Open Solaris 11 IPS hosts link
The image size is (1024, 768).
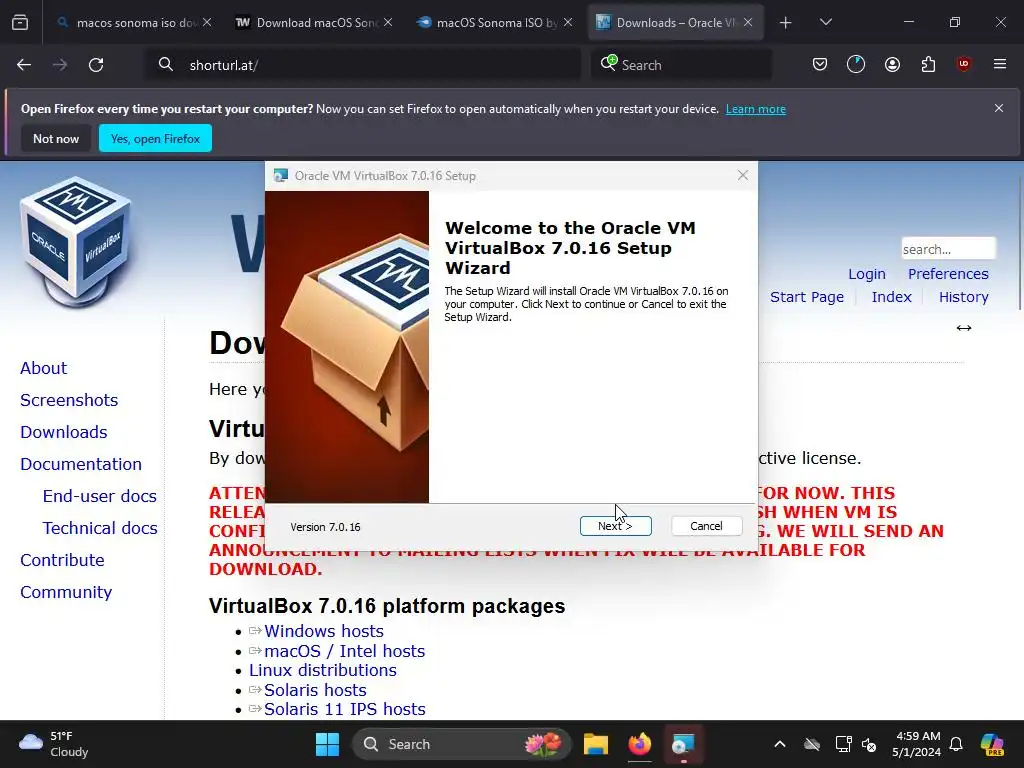(345, 709)
